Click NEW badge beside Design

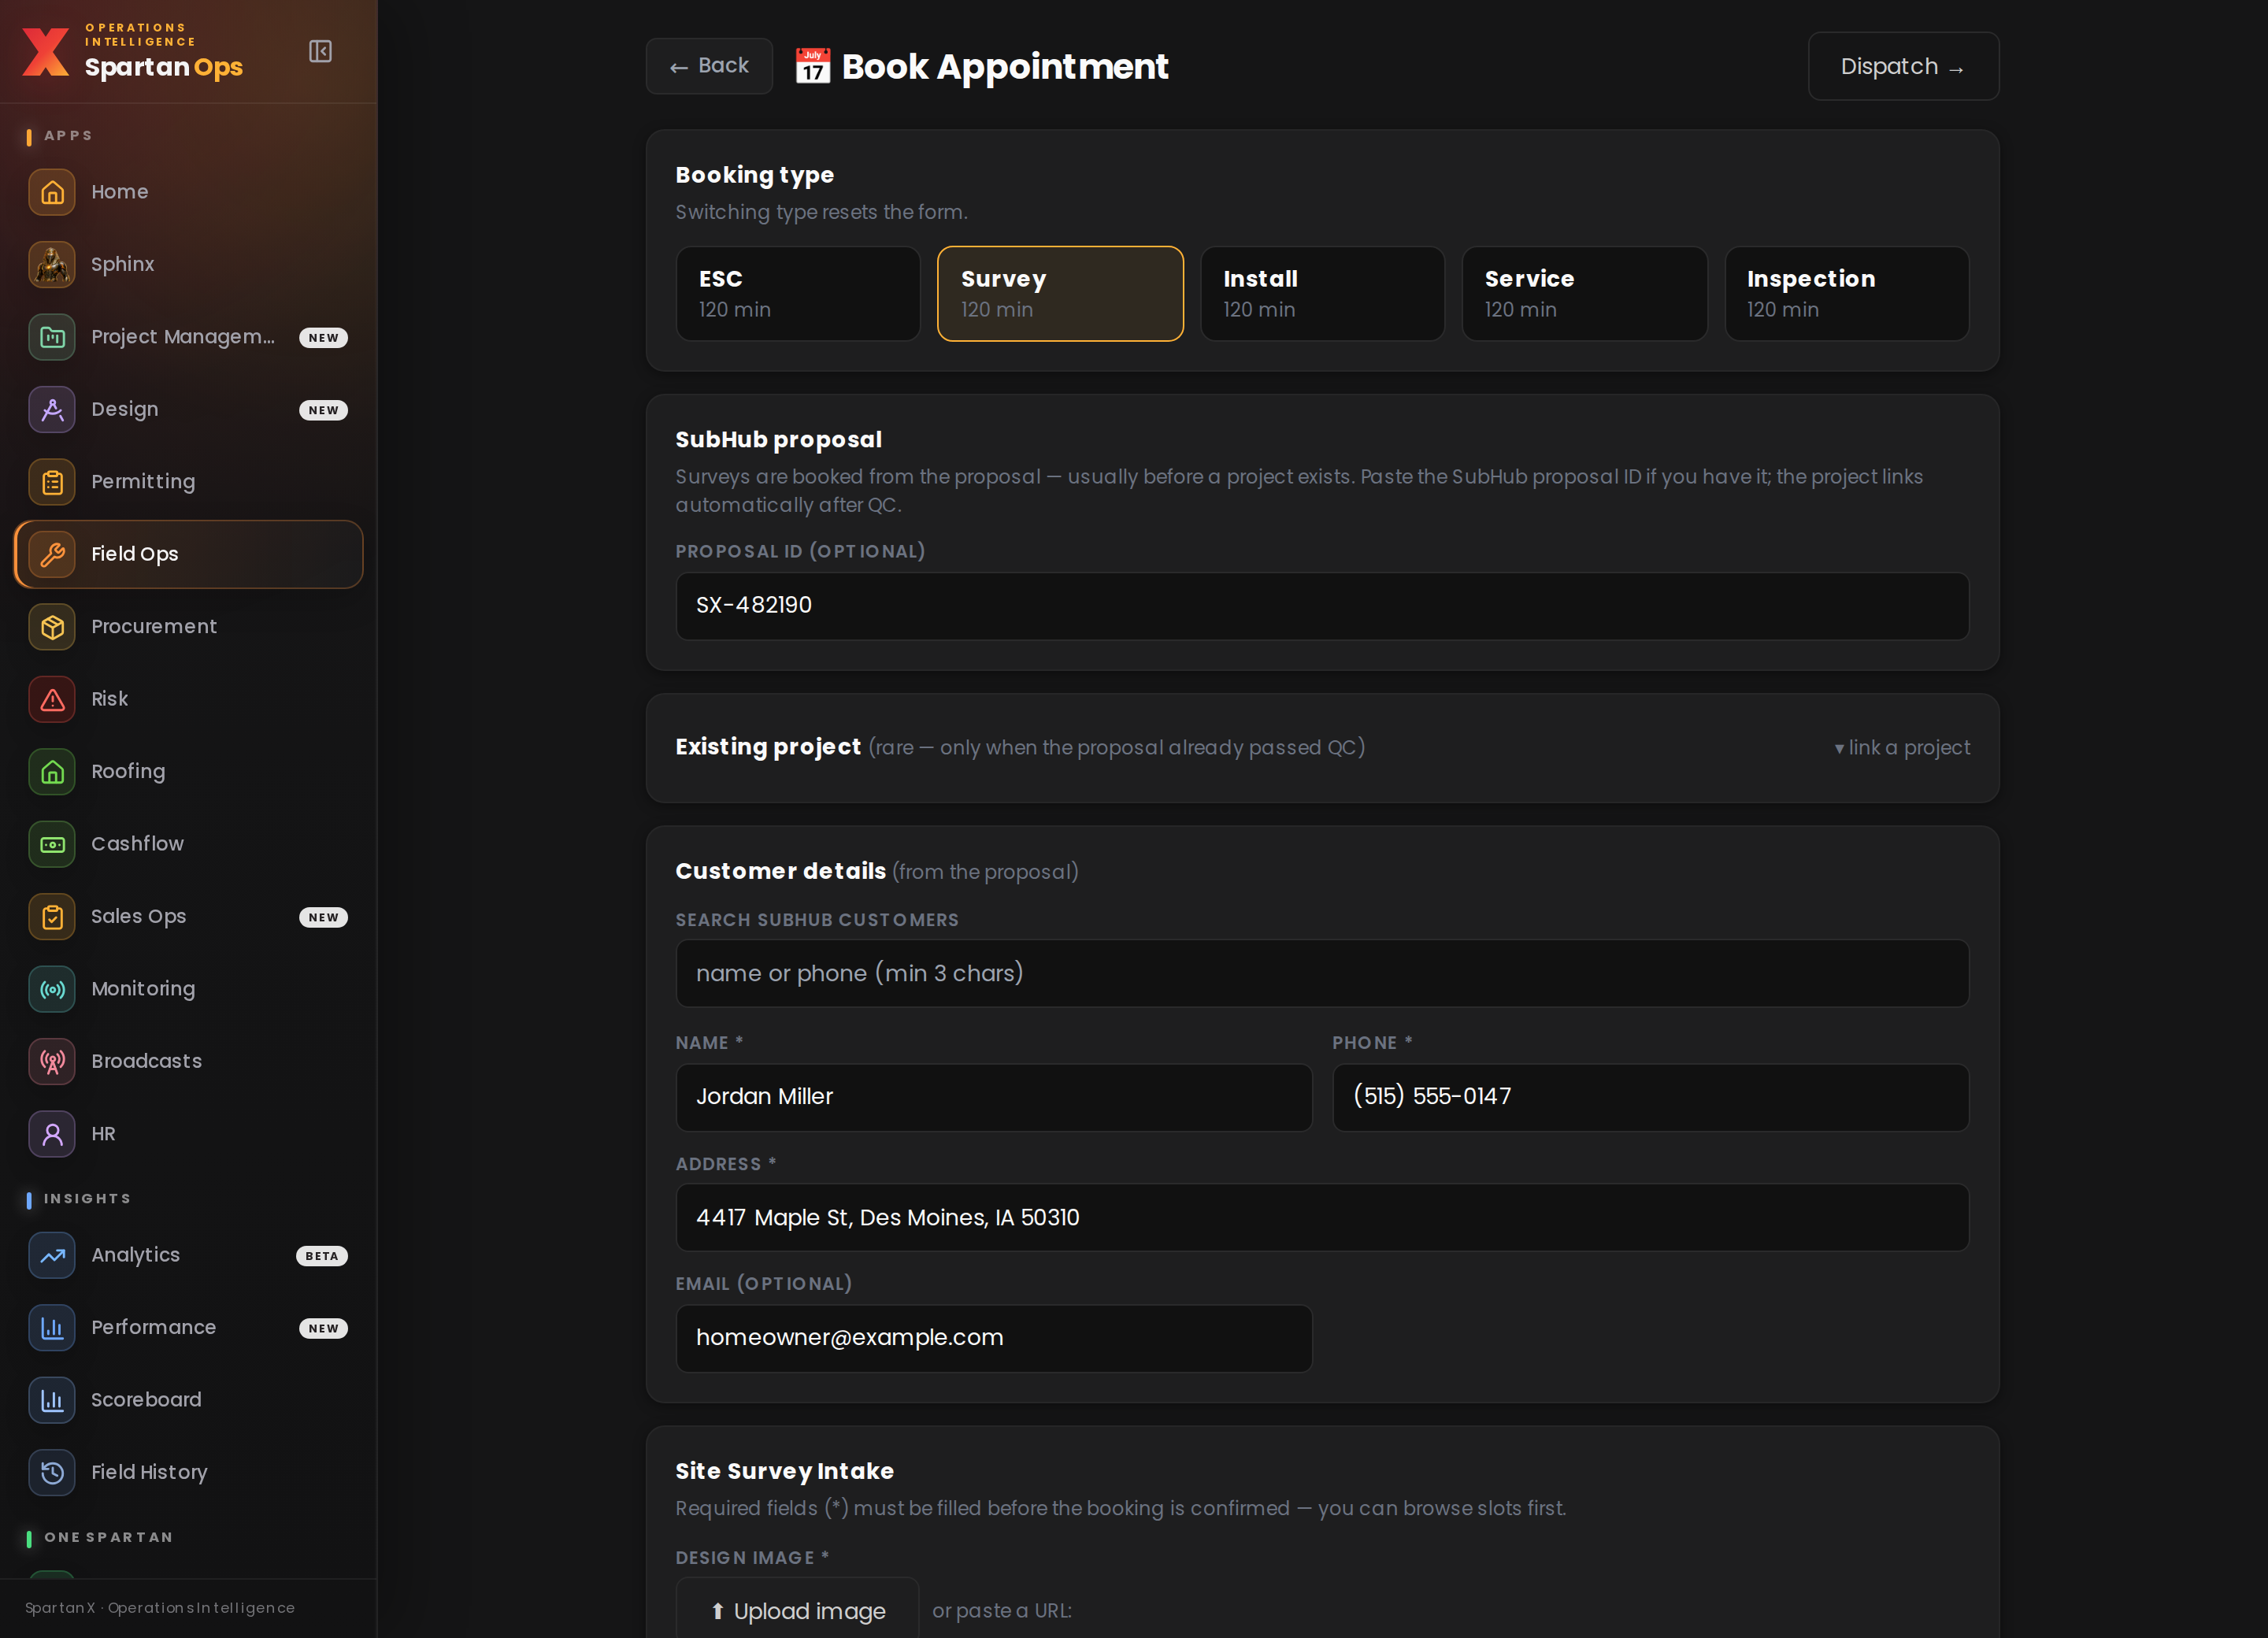[x=323, y=410]
